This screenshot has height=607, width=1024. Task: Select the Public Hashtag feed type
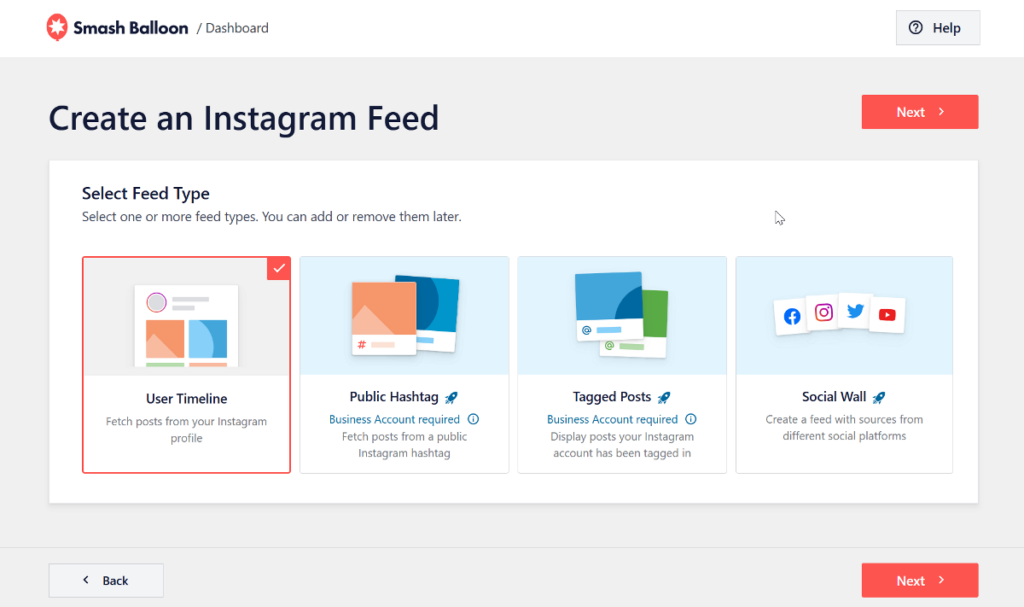404,364
